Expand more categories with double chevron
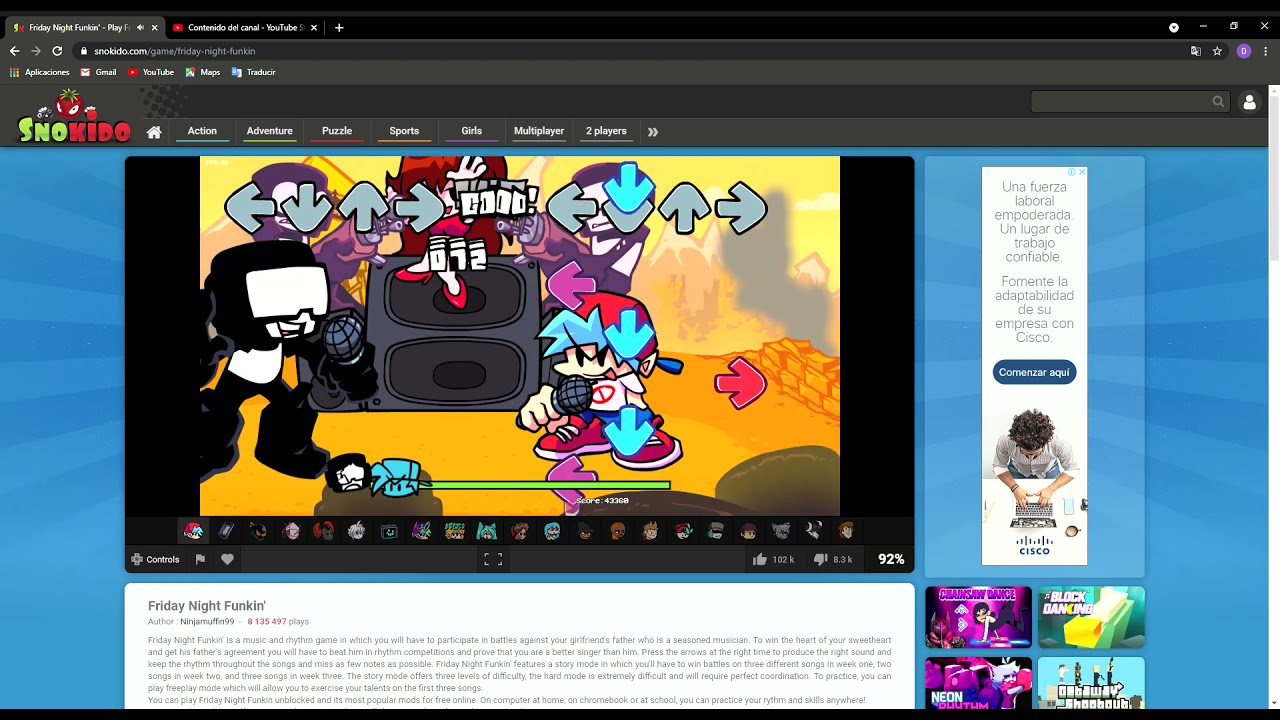Viewport: 1280px width, 720px height. pos(653,132)
